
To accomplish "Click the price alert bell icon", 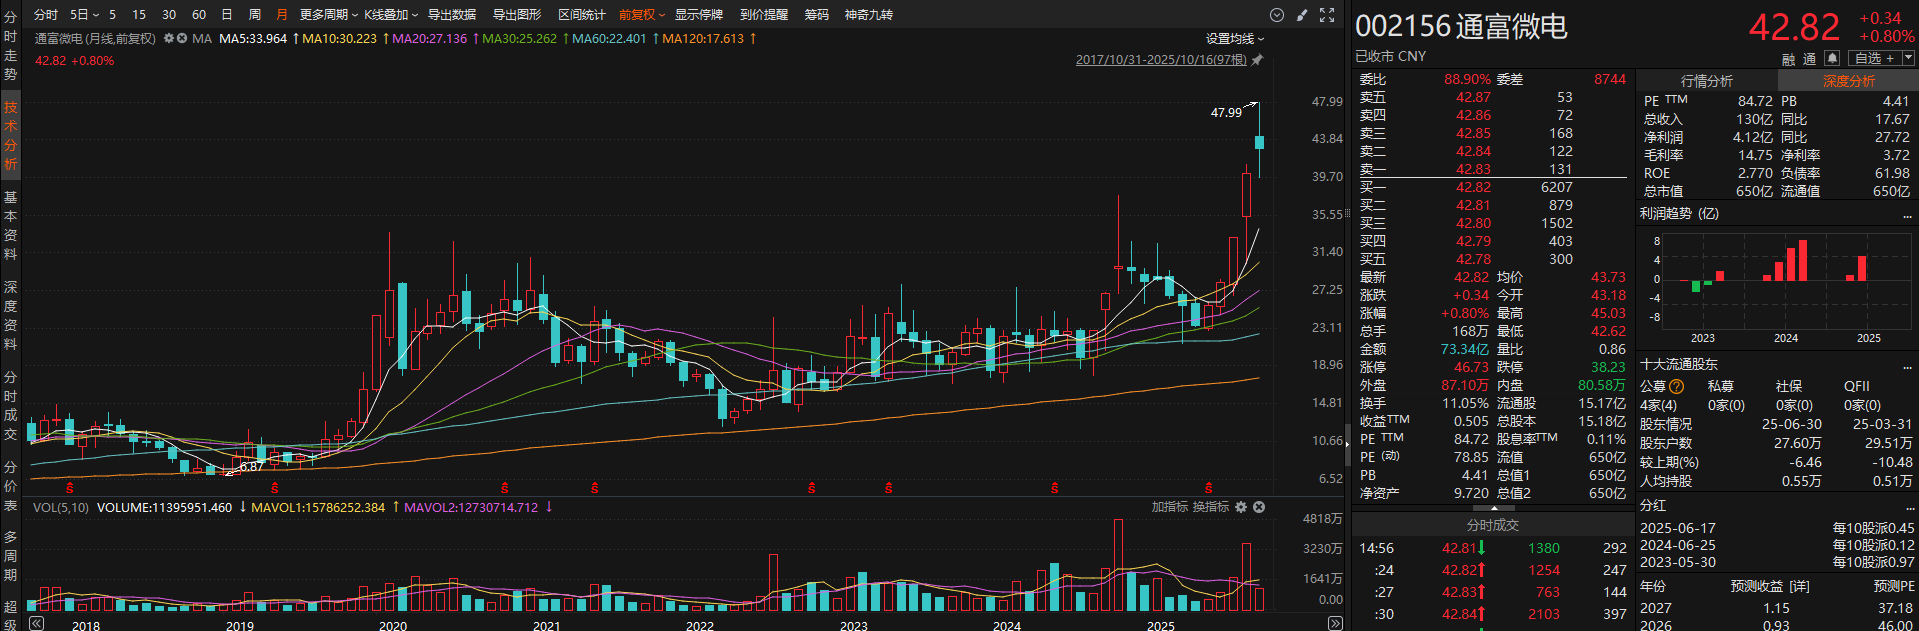I will click(1832, 58).
